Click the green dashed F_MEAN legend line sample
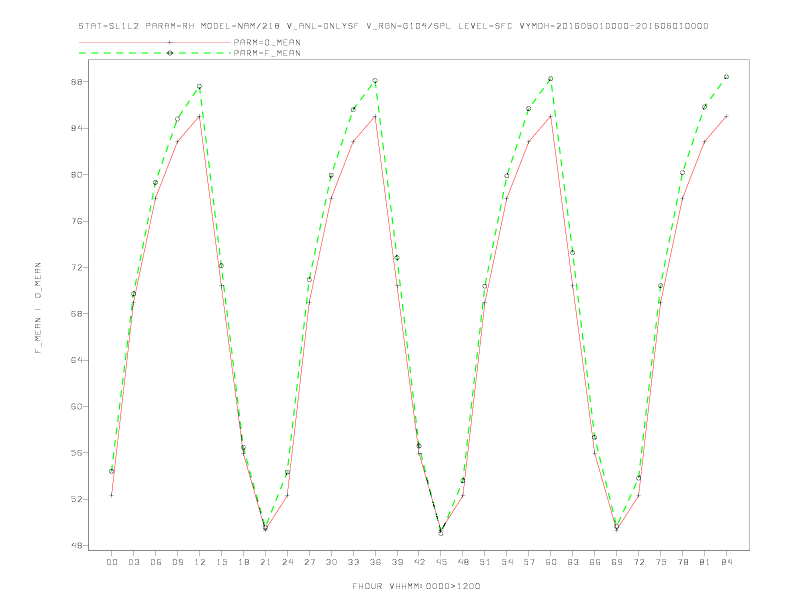The image size is (792, 612). [x=155, y=53]
